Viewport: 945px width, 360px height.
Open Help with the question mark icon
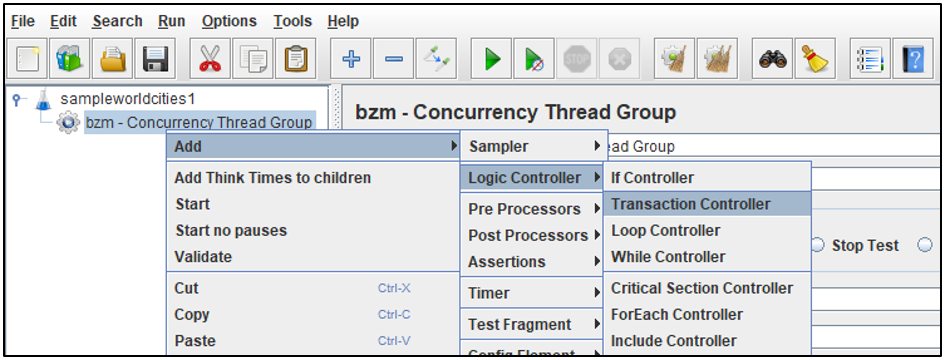click(913, 59)
